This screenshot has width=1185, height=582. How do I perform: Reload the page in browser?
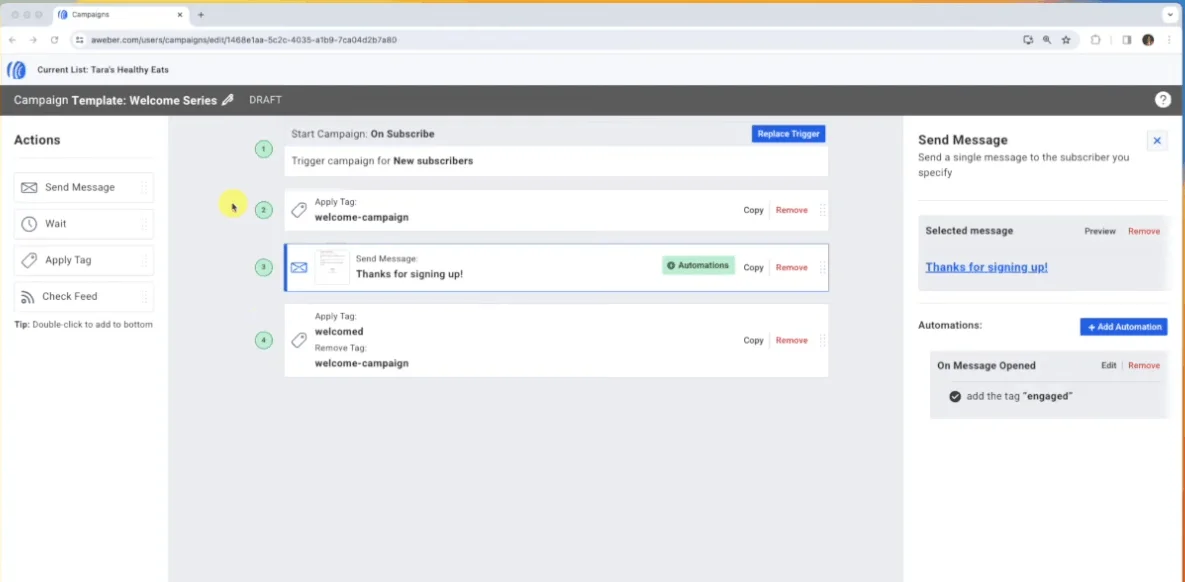54,40
